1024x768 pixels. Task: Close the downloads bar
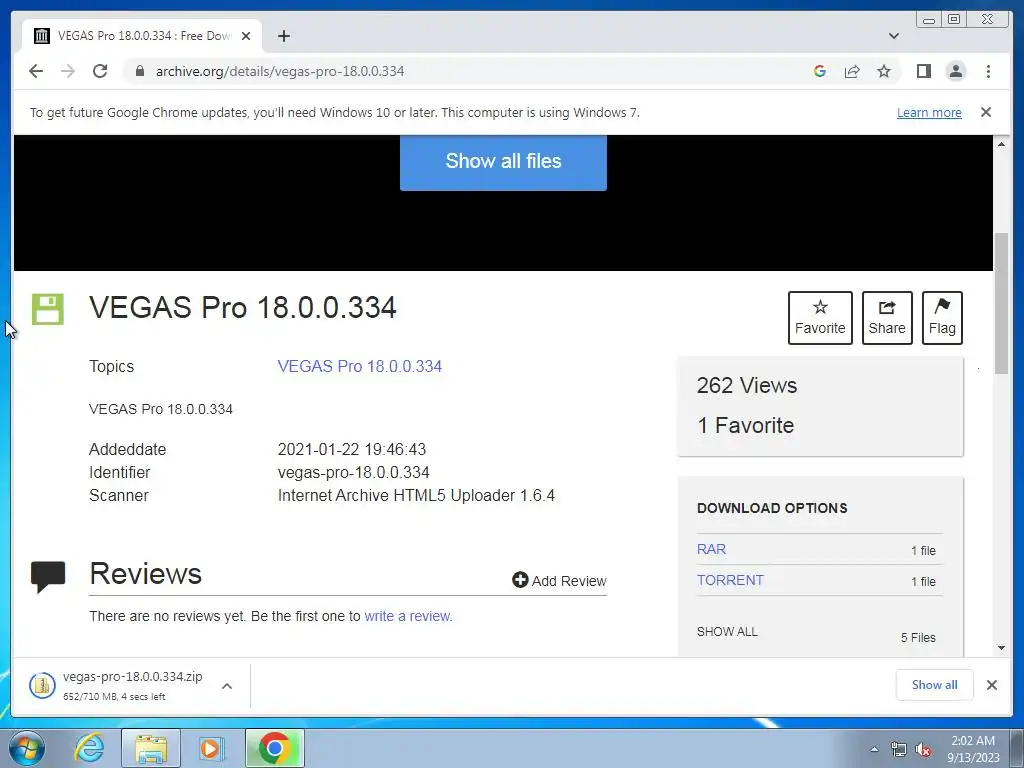[991, 684]
